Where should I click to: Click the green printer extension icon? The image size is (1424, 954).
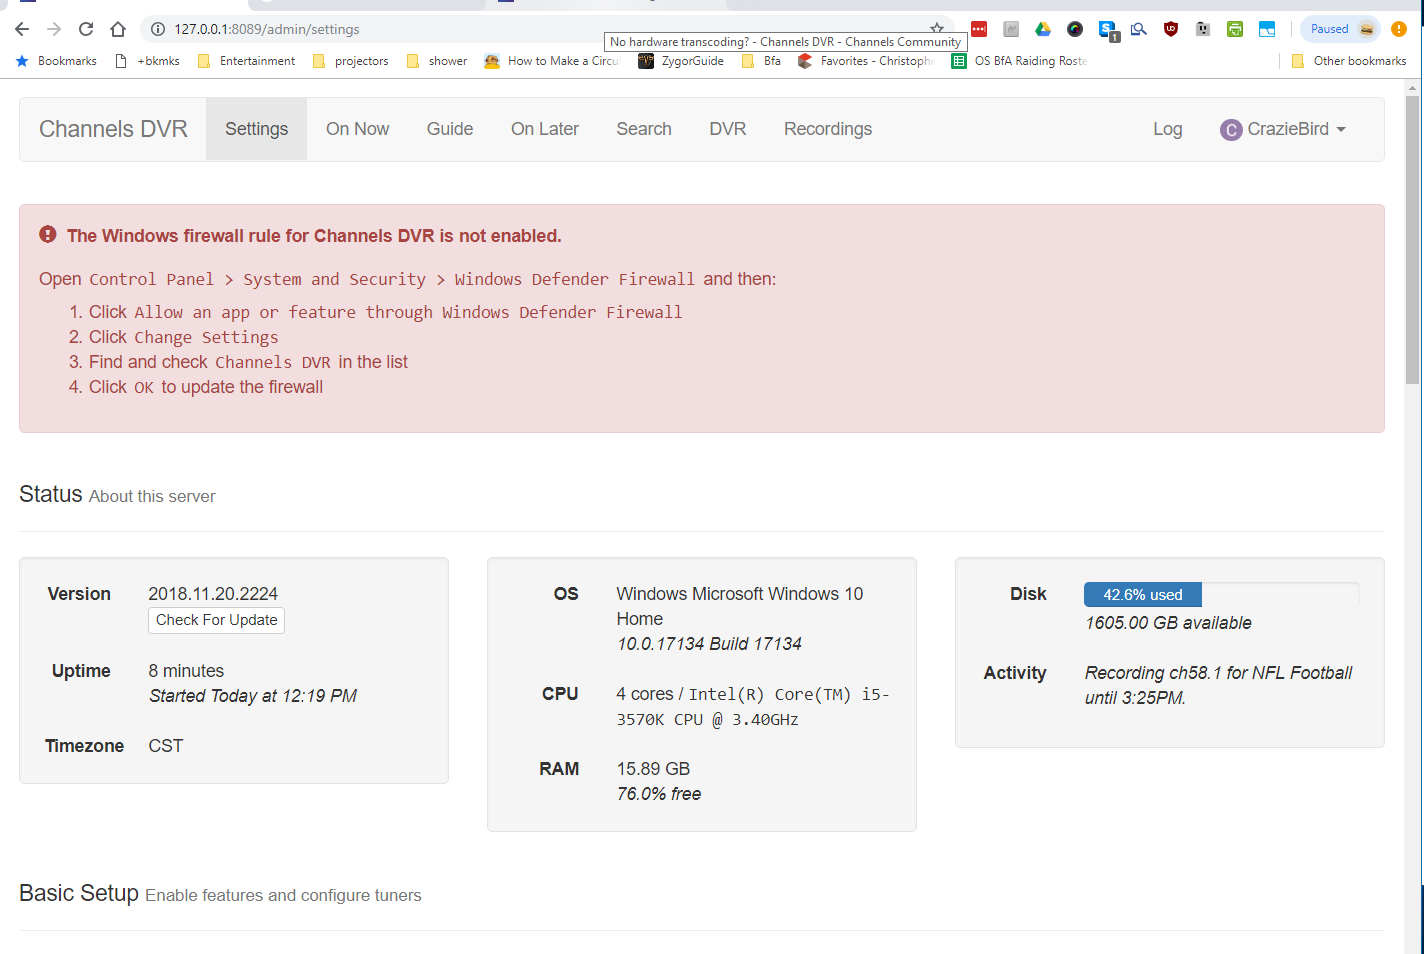(1235, 29)
